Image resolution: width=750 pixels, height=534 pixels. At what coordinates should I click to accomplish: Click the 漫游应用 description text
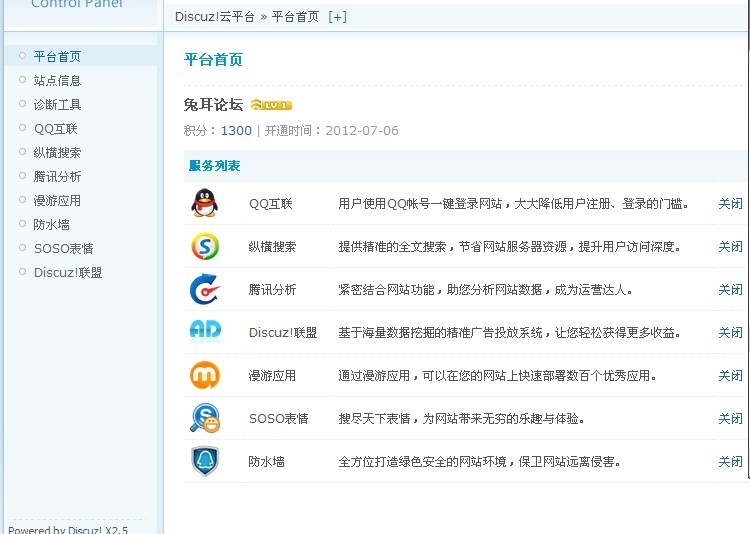(x=497, y=376)
